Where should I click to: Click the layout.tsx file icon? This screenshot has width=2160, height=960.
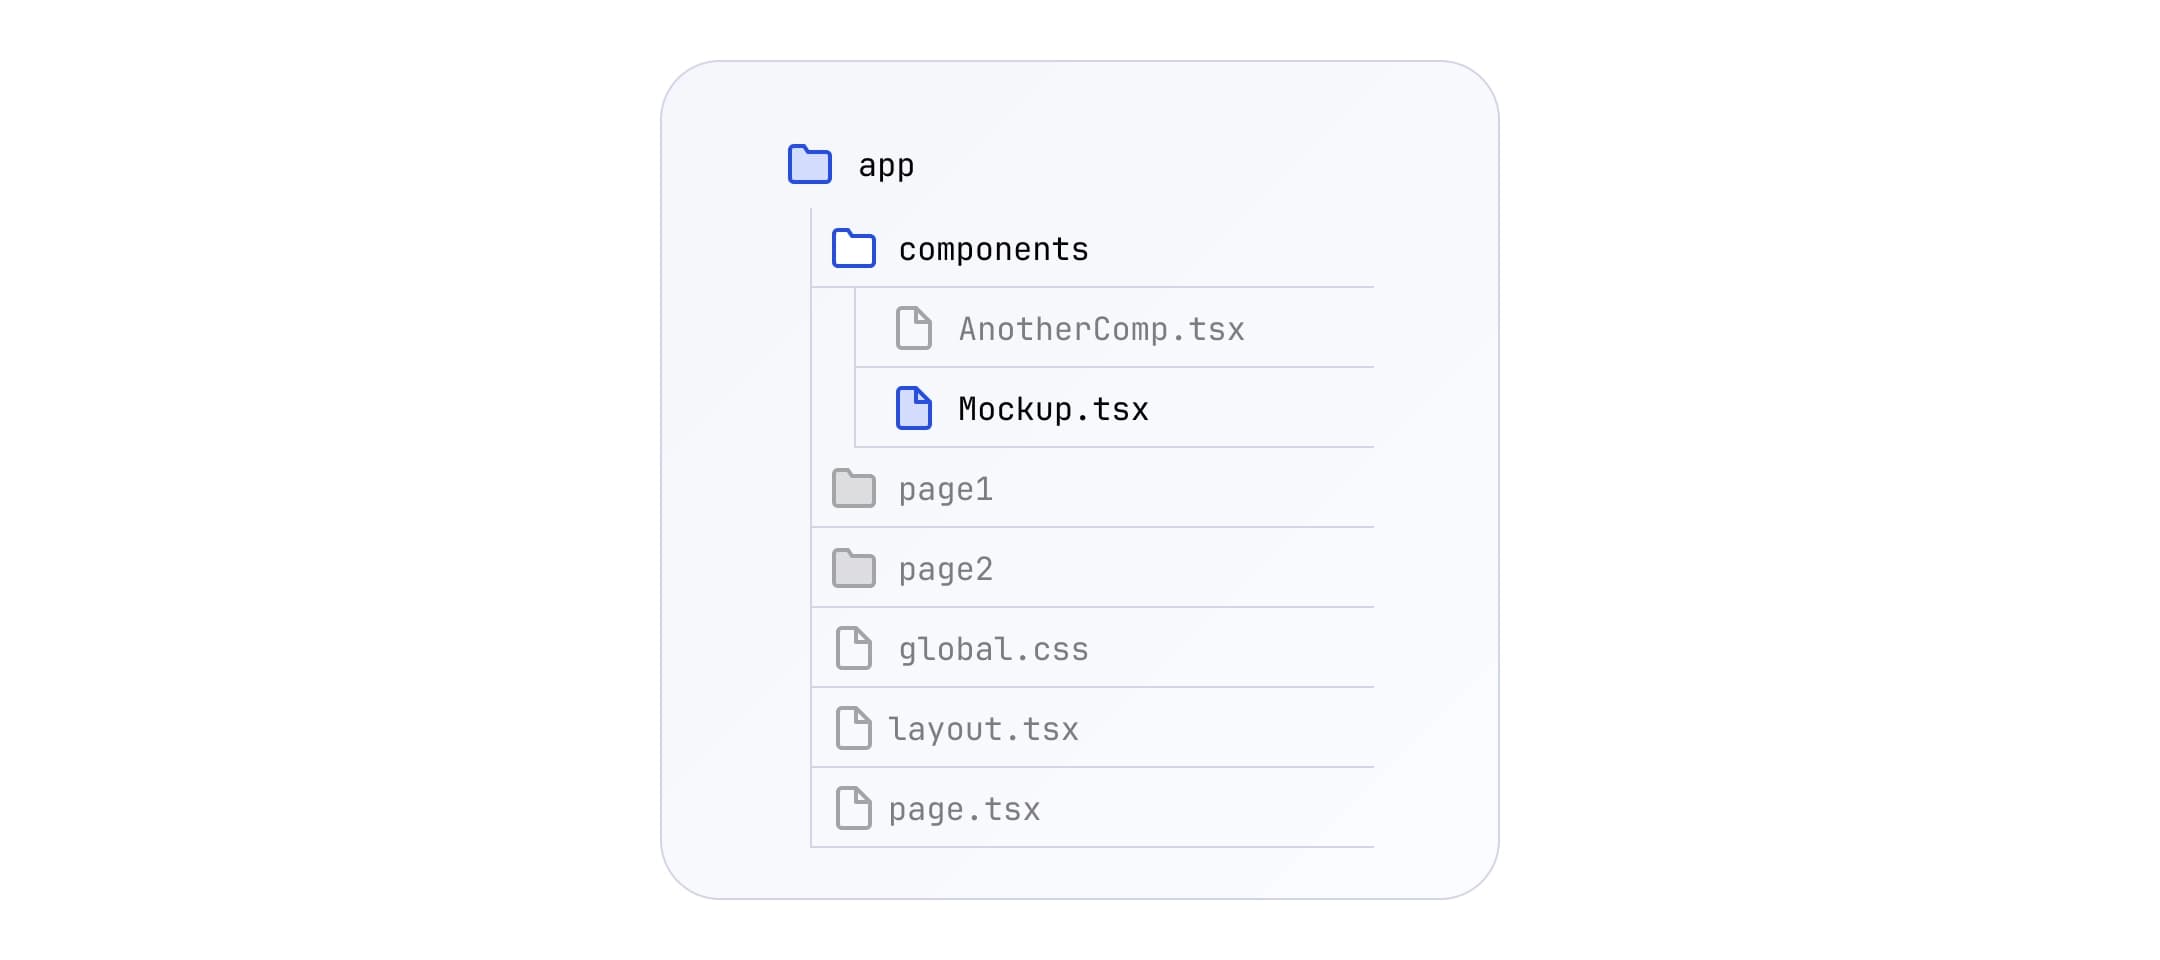click(853, 728)
